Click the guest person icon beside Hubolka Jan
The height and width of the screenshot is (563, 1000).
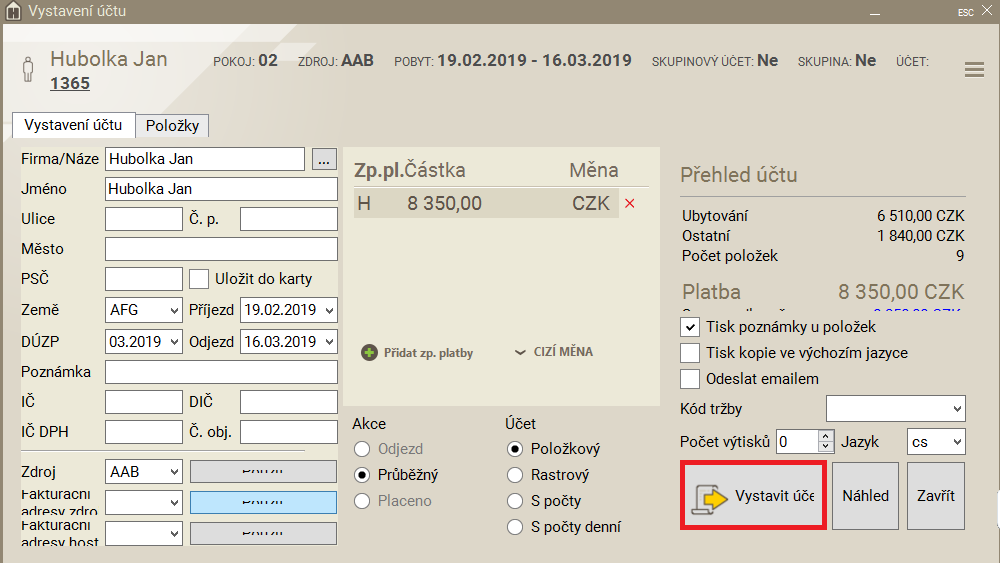(x=28, y=70)
